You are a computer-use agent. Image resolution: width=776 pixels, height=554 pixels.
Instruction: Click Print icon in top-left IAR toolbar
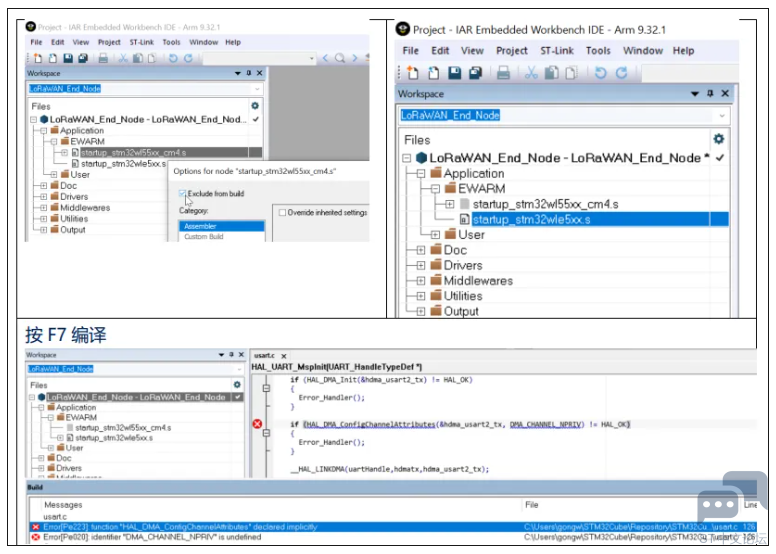103,58
